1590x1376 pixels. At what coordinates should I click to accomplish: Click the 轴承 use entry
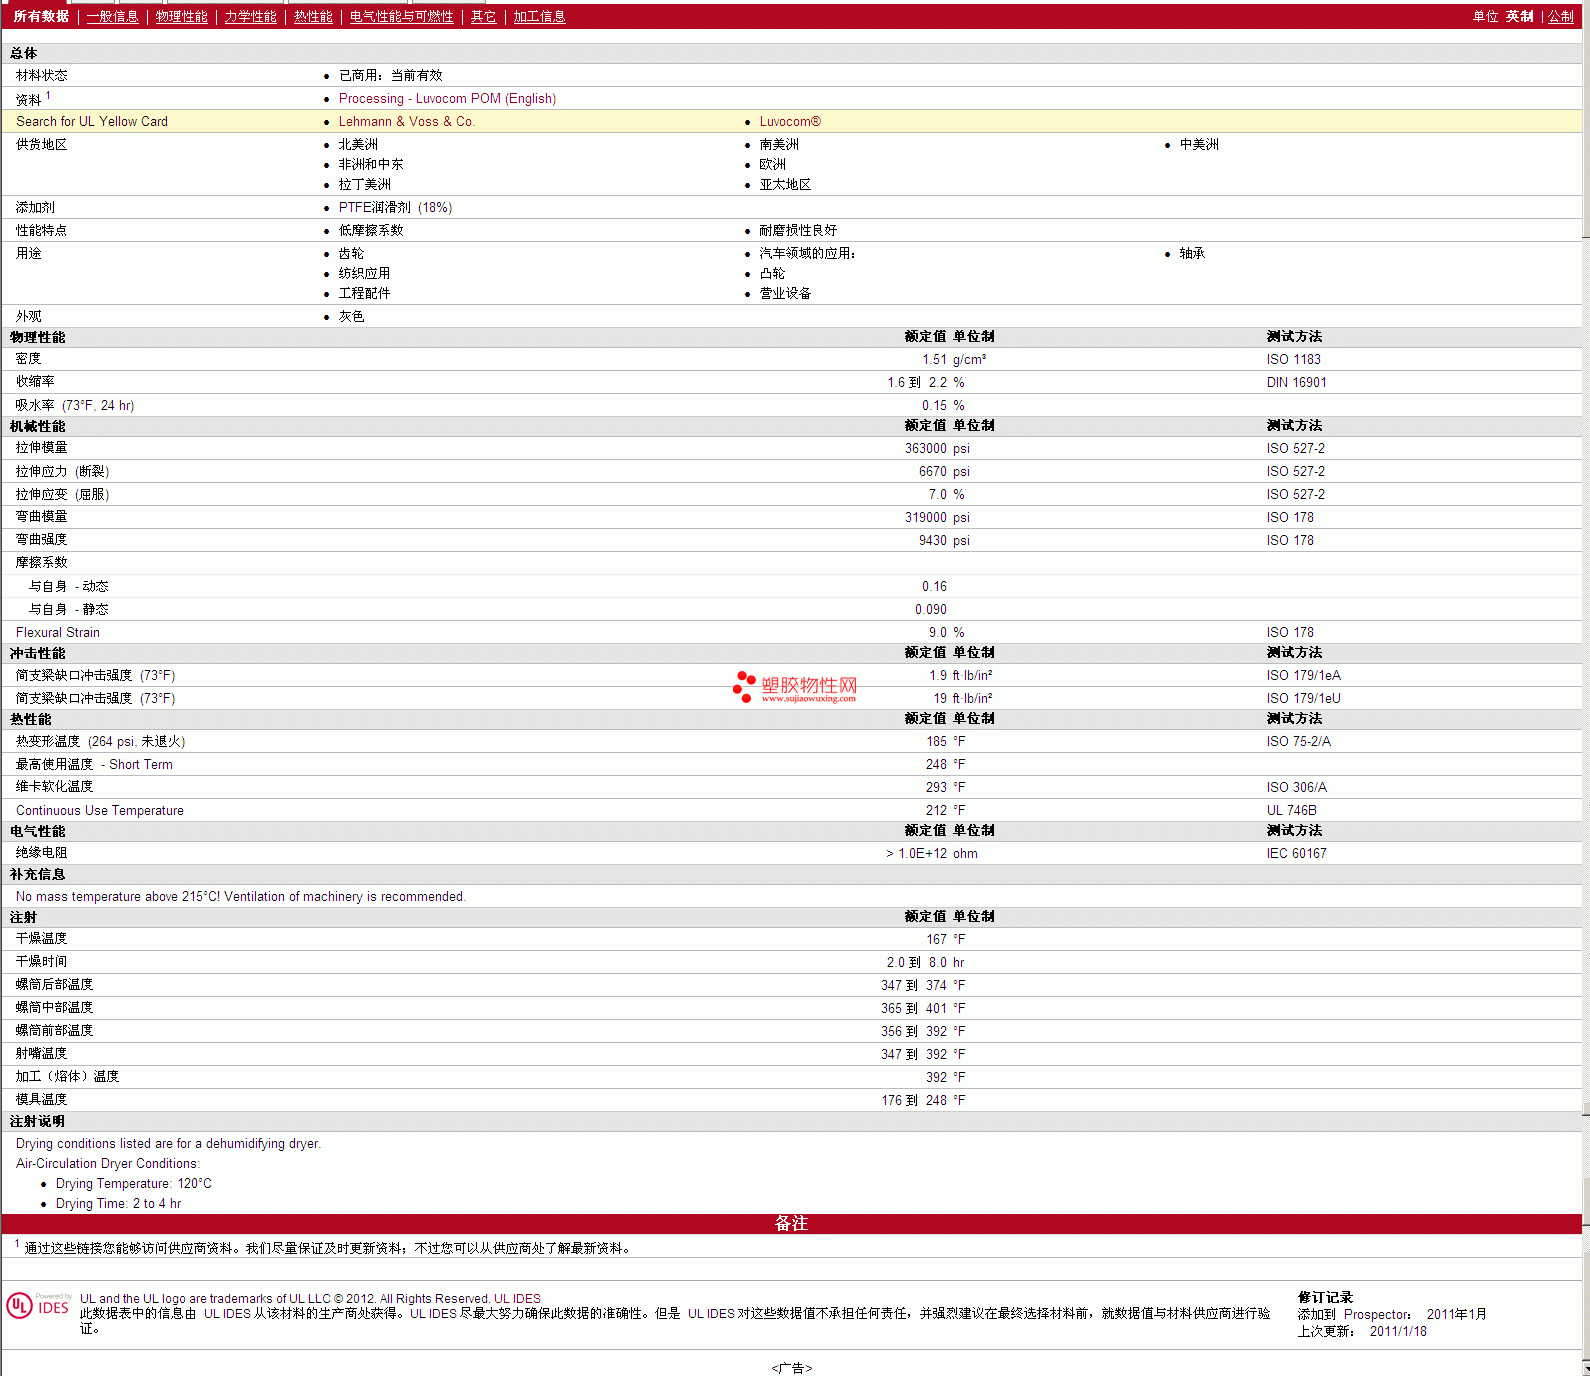[1192, 253]
